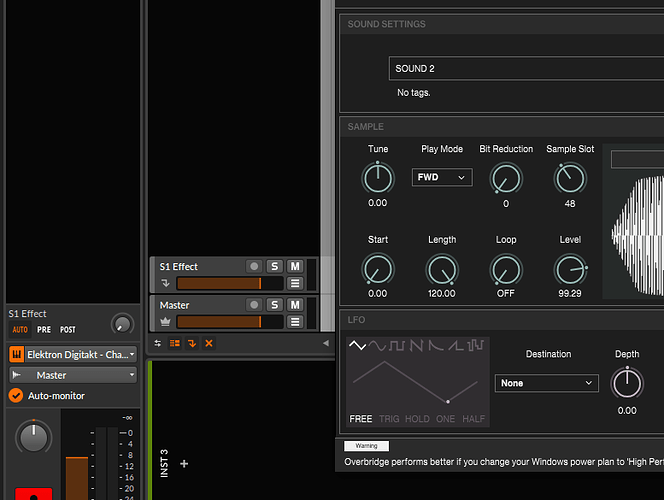
Task: Click the Level value 99.29
Action: (x=570, y=293)
